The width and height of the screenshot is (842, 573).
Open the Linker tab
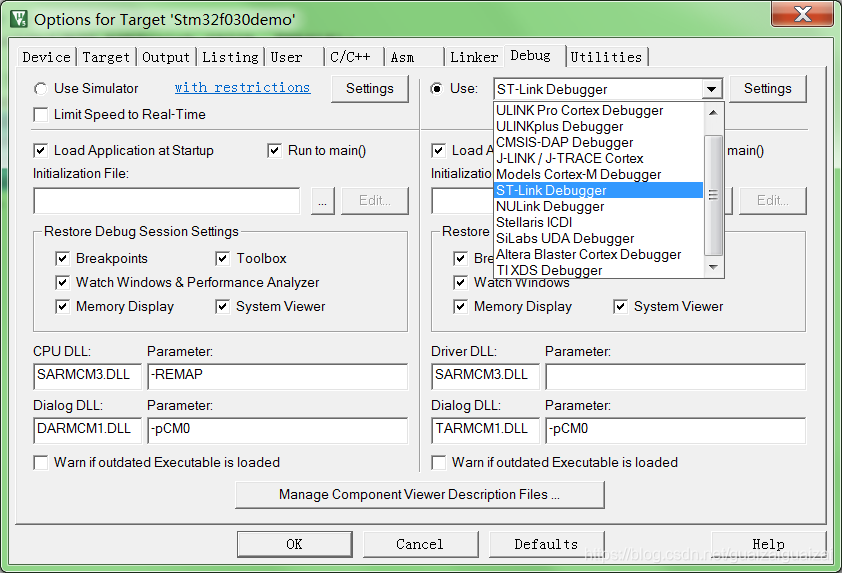pos(474,57)
